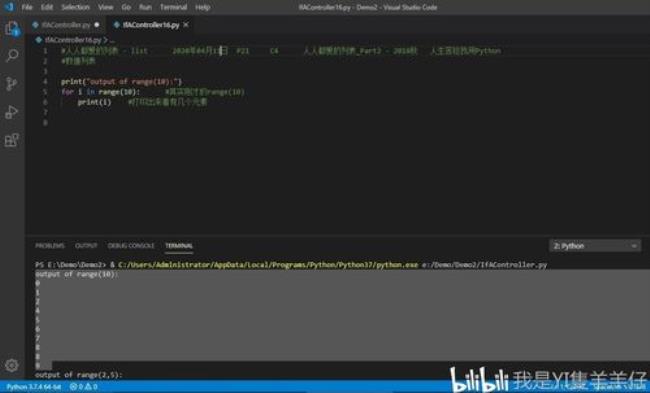Open the Extensions view icon
The image size is (650, 393).
click(x=12, y=140)
